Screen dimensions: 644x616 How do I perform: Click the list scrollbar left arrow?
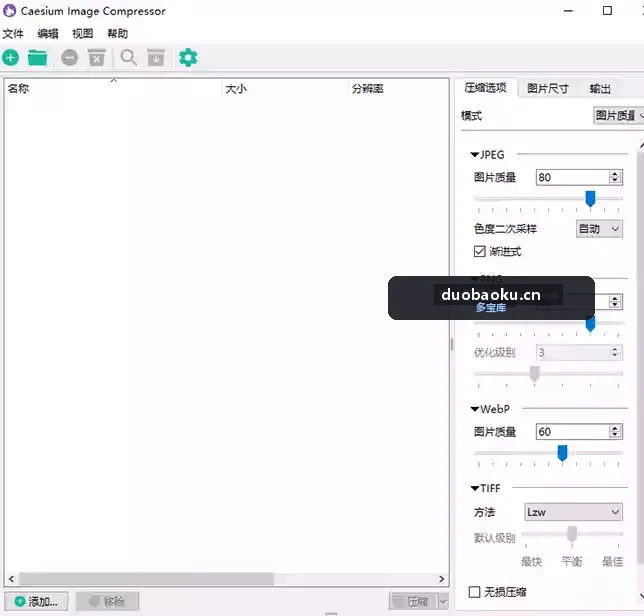coord(12,579)
